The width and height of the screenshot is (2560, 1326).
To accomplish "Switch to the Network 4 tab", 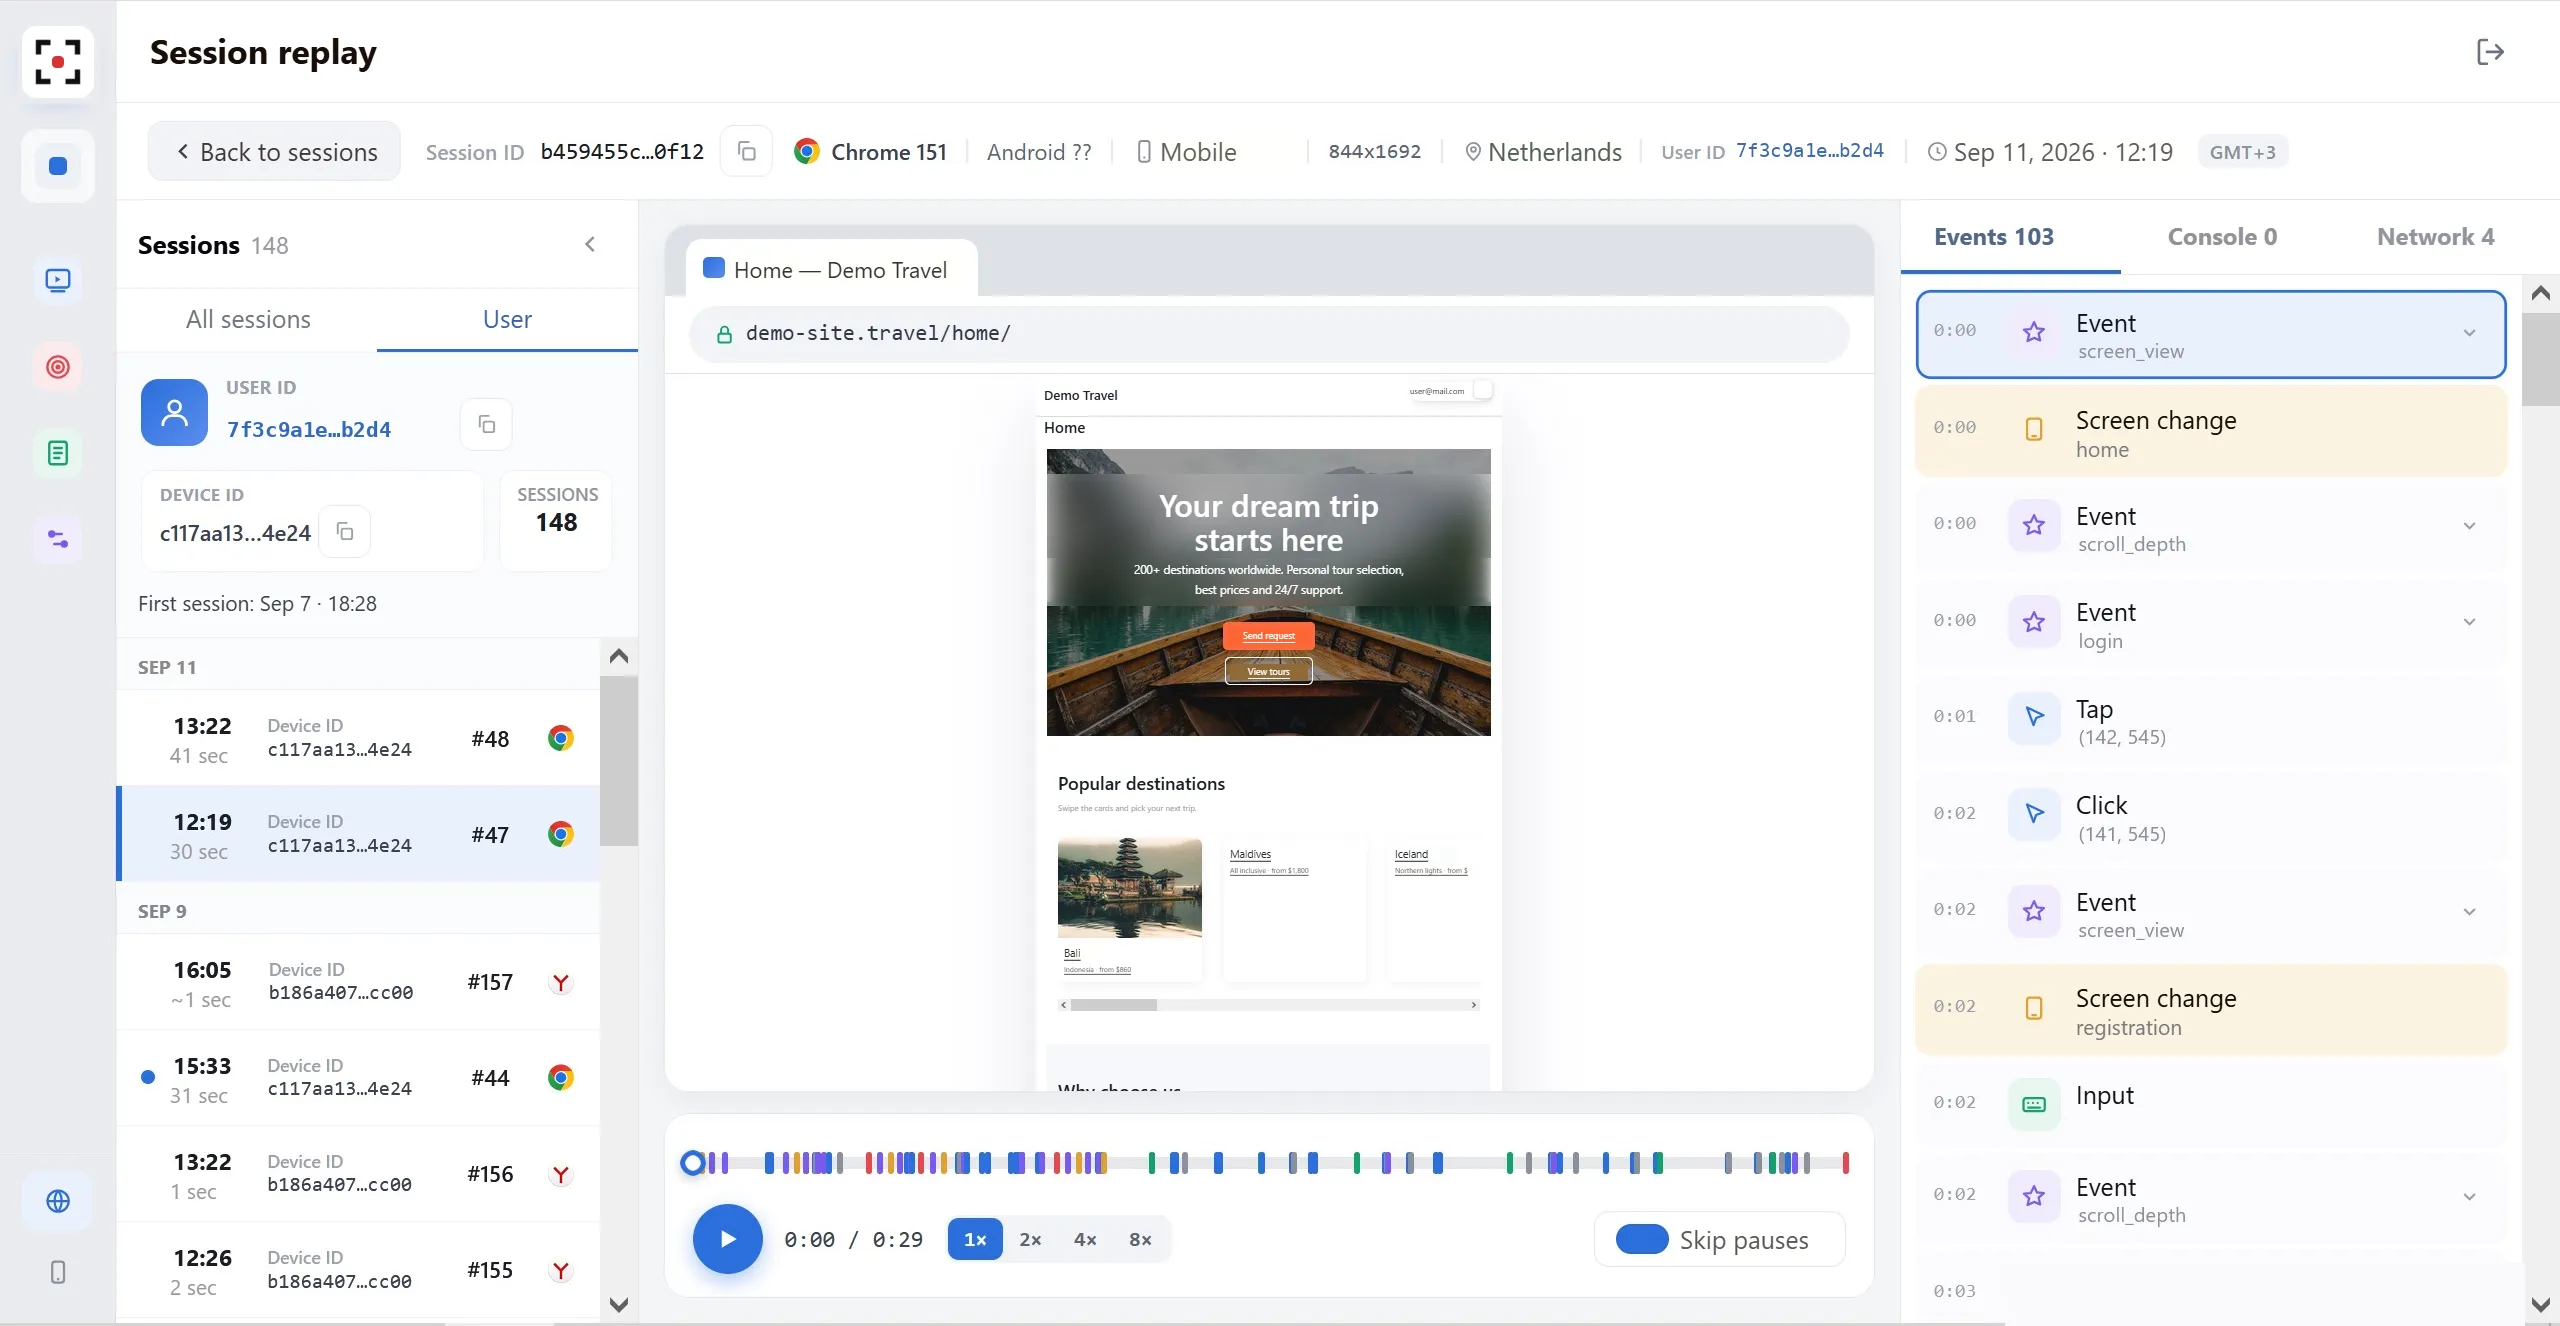I will (2435, 237).
